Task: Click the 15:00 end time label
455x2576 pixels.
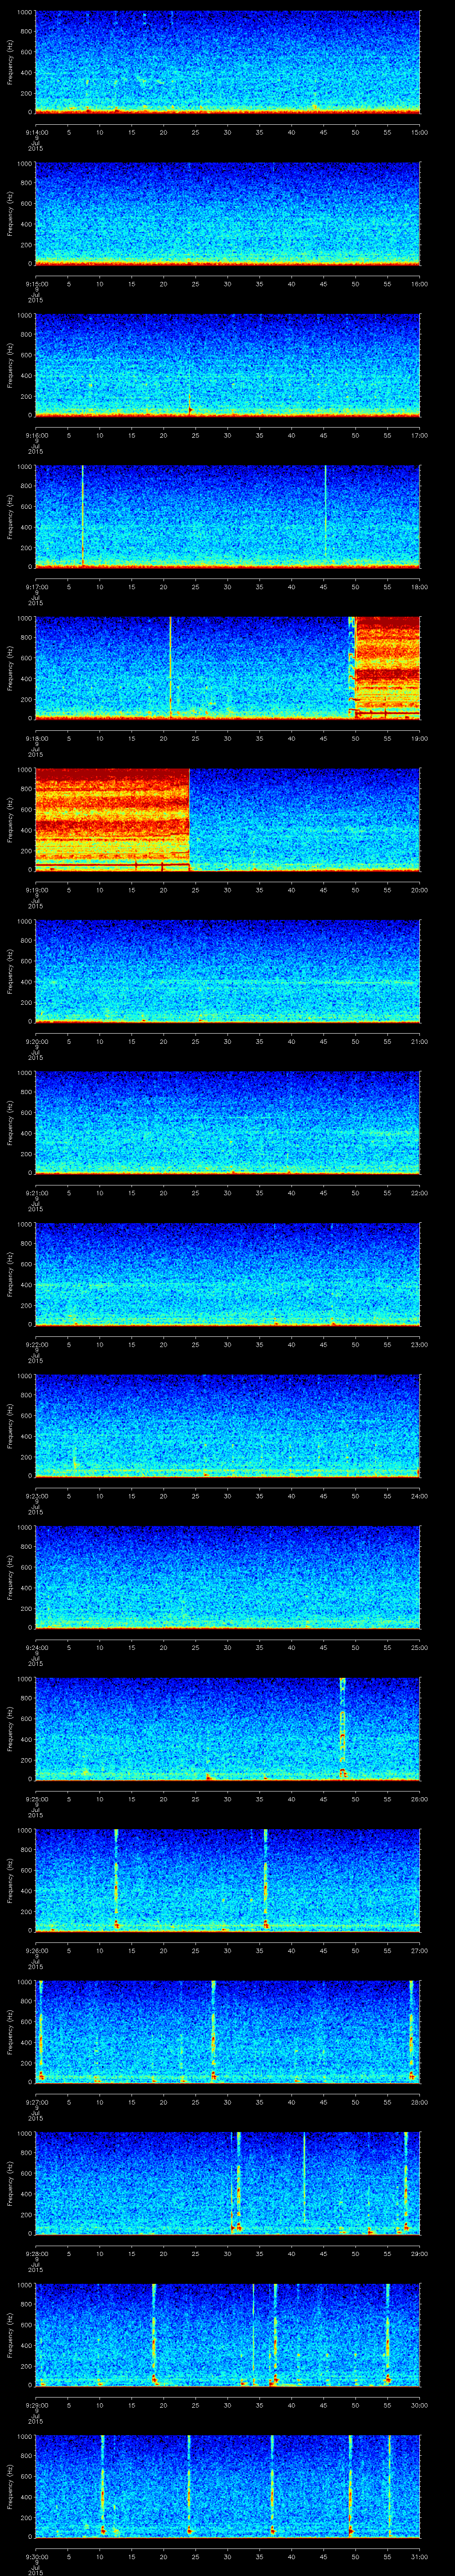Action: [419, 132]
